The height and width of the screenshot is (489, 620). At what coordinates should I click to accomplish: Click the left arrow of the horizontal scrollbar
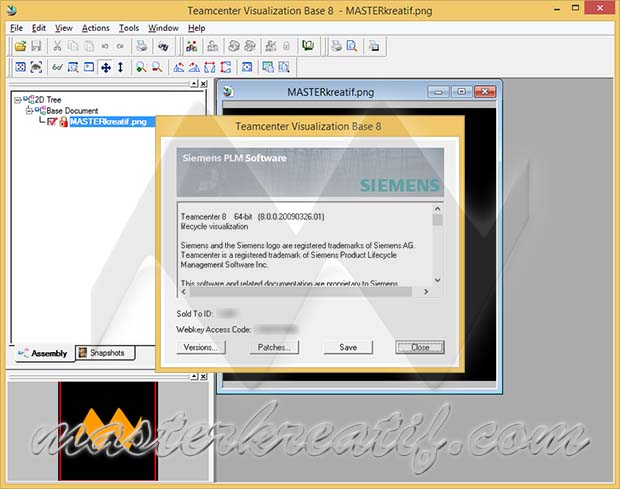point(183,292)
